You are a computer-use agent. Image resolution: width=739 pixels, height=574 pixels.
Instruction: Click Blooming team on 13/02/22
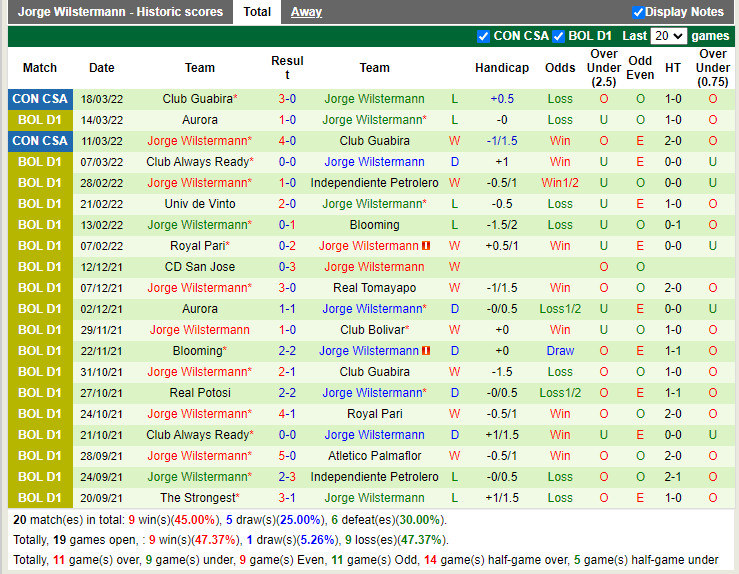374,225
